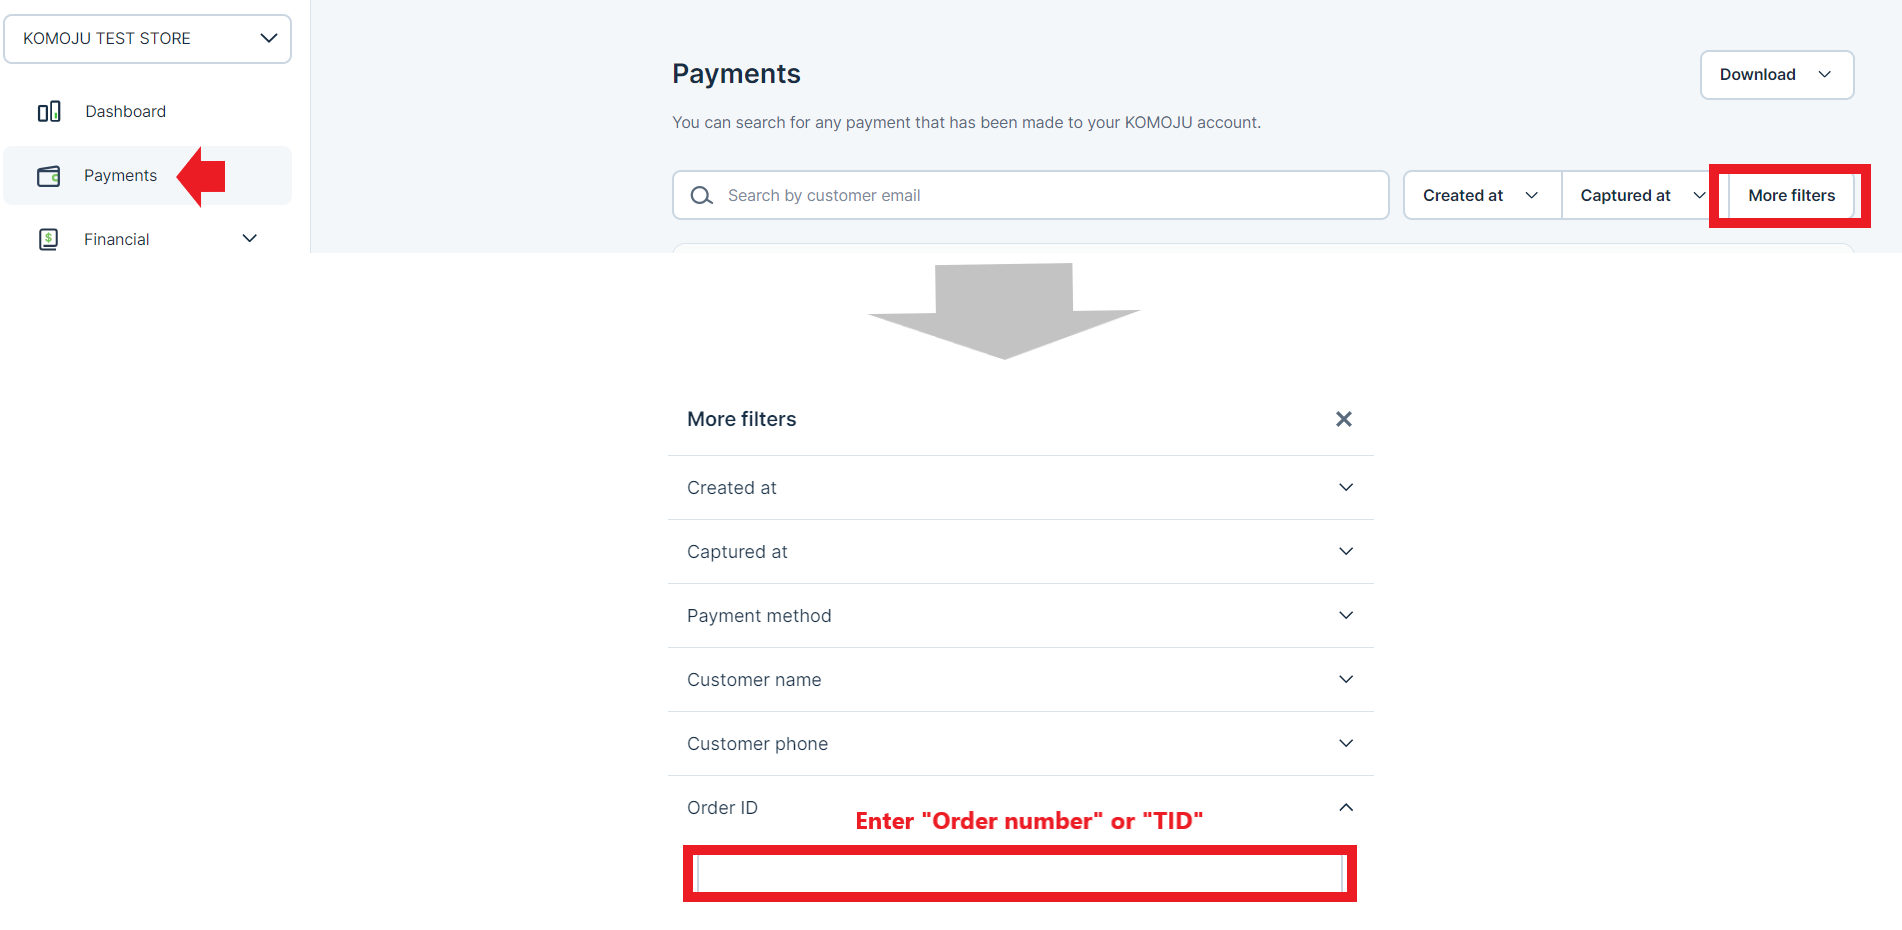Expand Captured at section in filters panel
The width and height of the screenshot is (1902, 930).
(1020, 552)
